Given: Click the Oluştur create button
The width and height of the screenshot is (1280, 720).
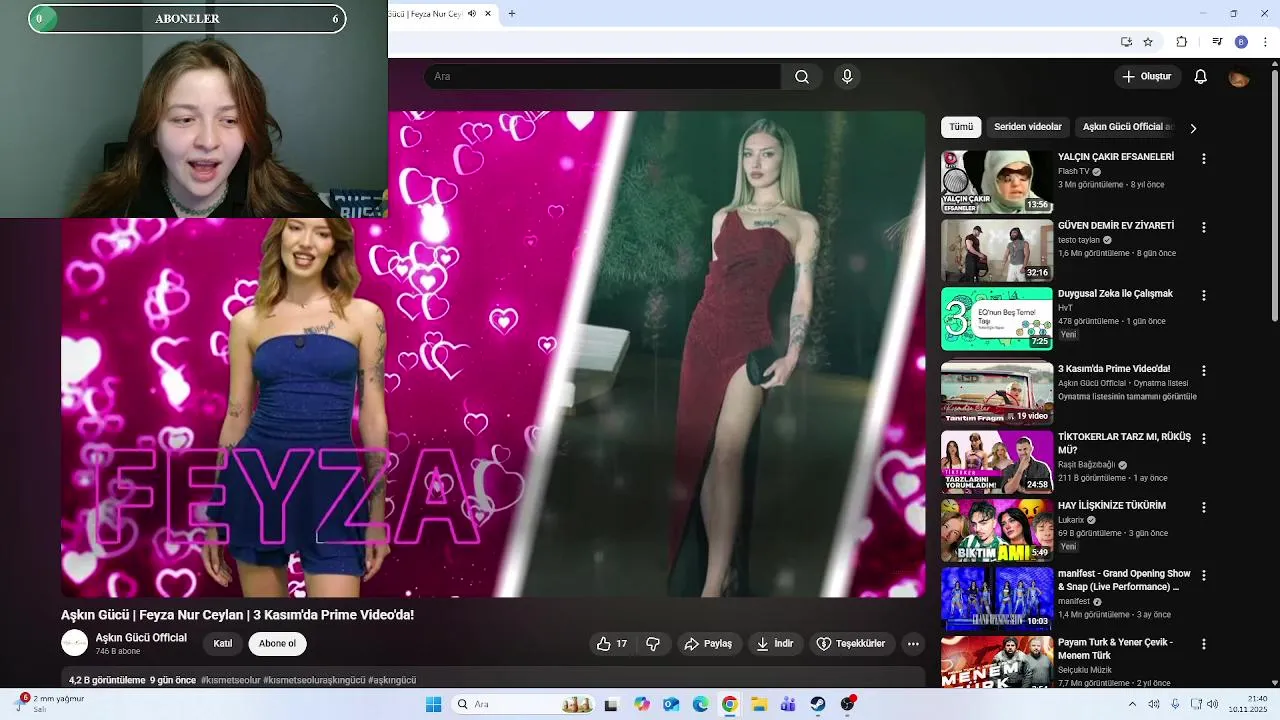Looking at the screenshot, I should [1146, 77].
